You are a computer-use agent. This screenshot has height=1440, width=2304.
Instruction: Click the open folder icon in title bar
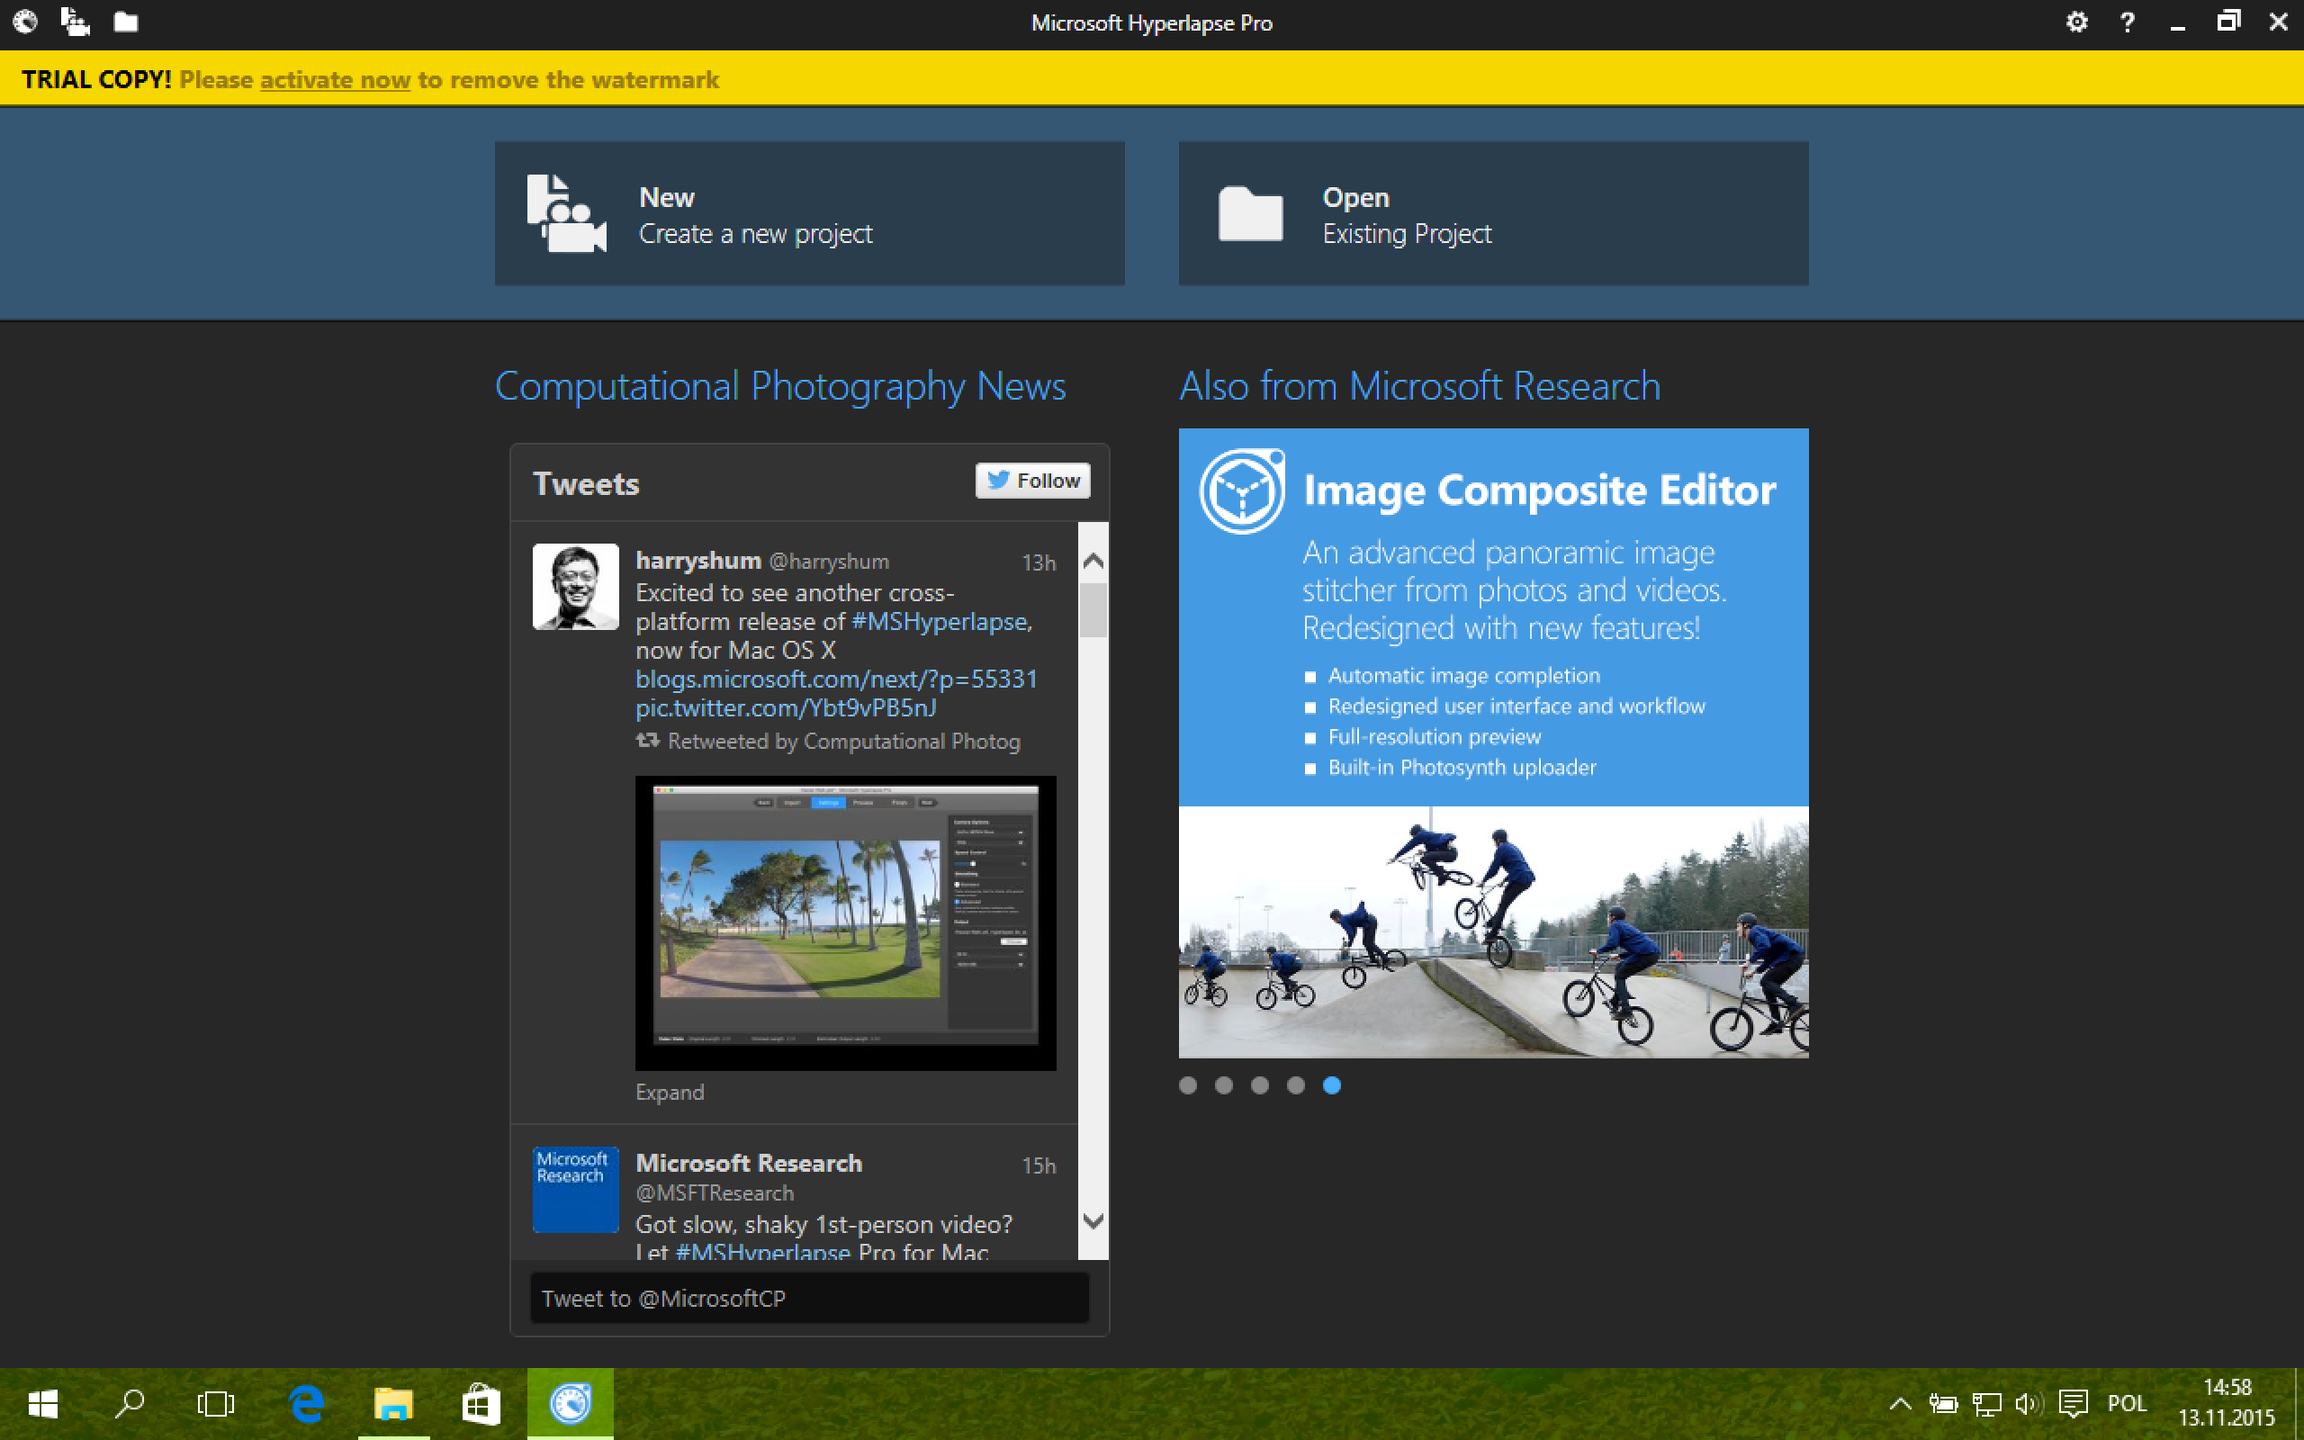[125, 21]
